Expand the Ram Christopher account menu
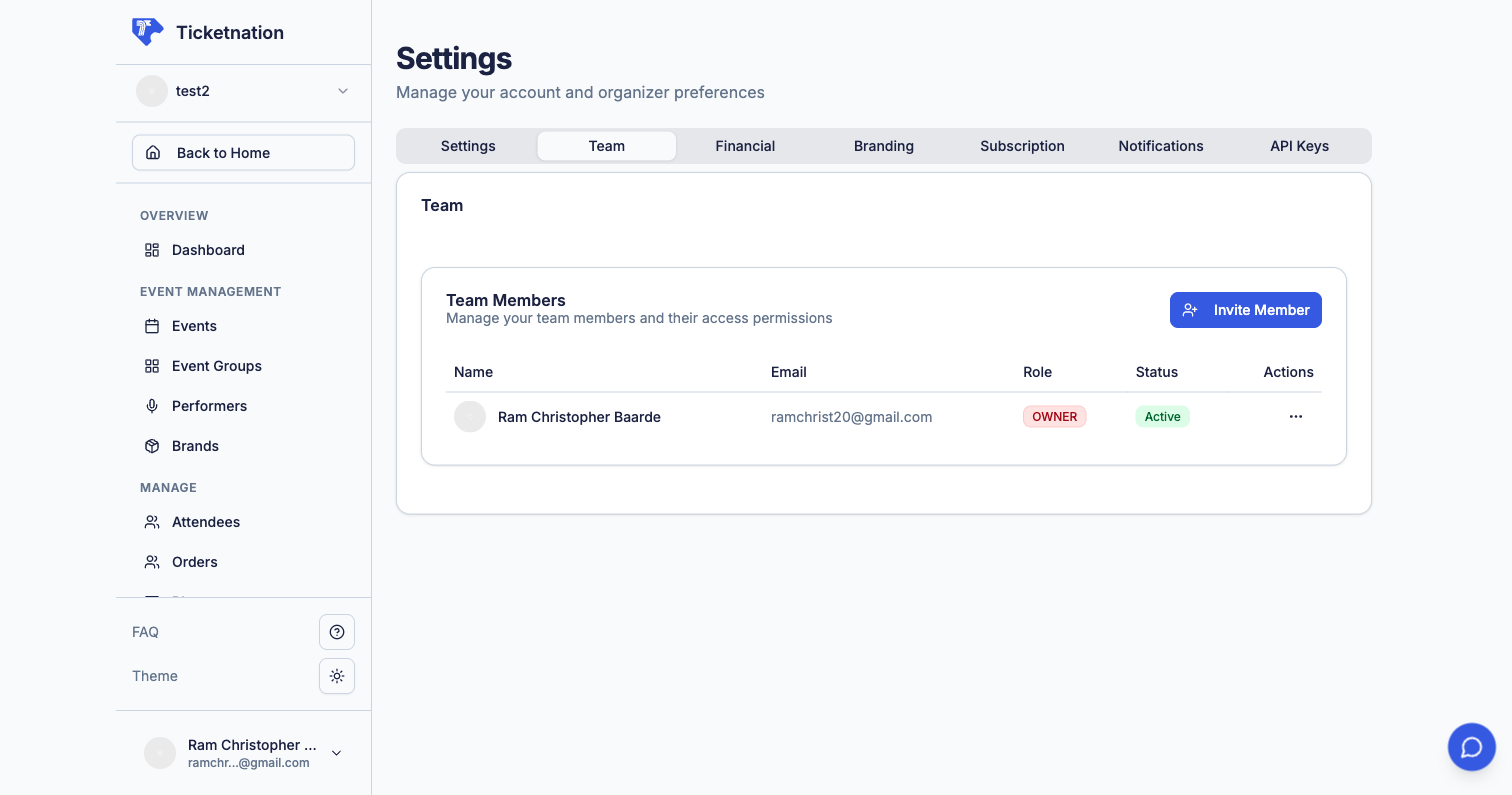The image size is (1512, 795). pyautogui.click(x=336, y=753)
